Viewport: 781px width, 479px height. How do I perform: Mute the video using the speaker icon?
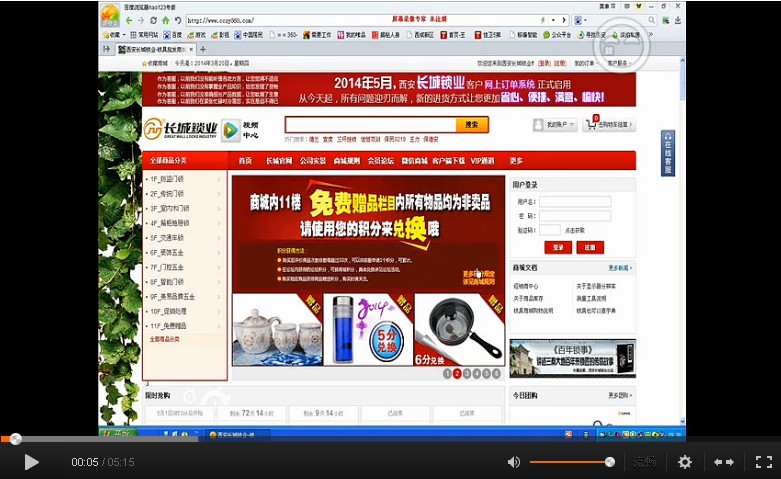tap(513, 462)
